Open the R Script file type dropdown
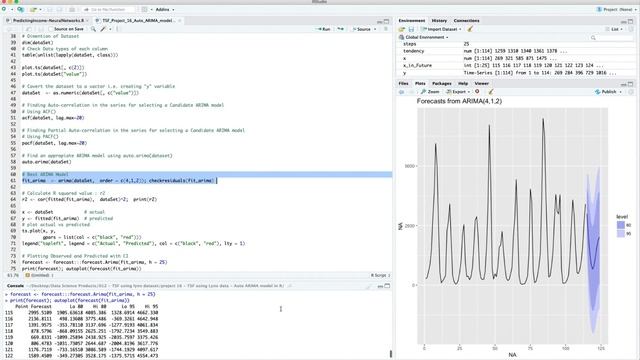640x360 pixels. [x=380, y=276]
